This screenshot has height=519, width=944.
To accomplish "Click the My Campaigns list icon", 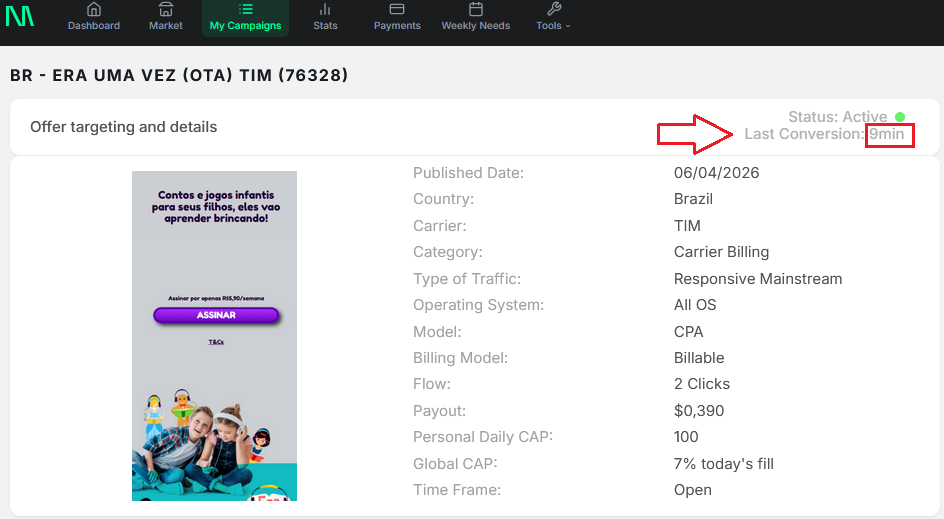I will click(x=246, y=9).
